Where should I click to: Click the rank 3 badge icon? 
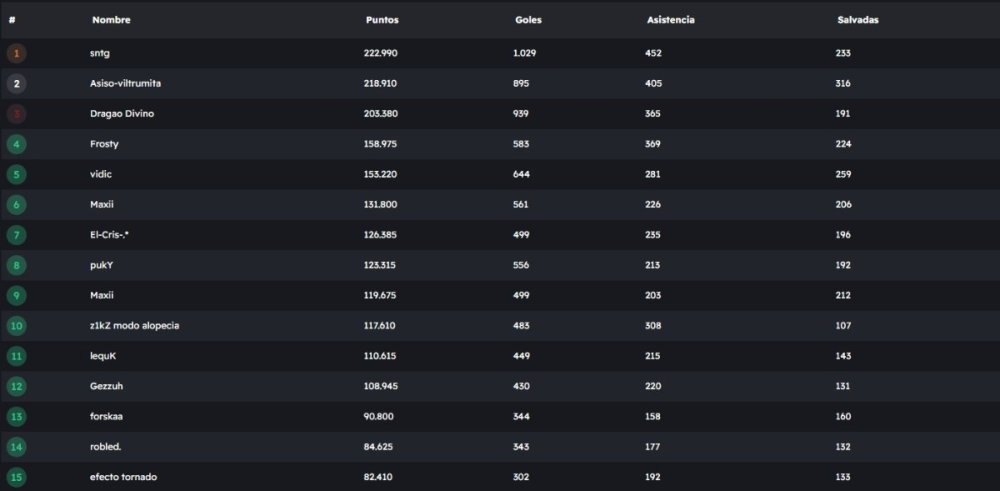click(x=16, y=114)
